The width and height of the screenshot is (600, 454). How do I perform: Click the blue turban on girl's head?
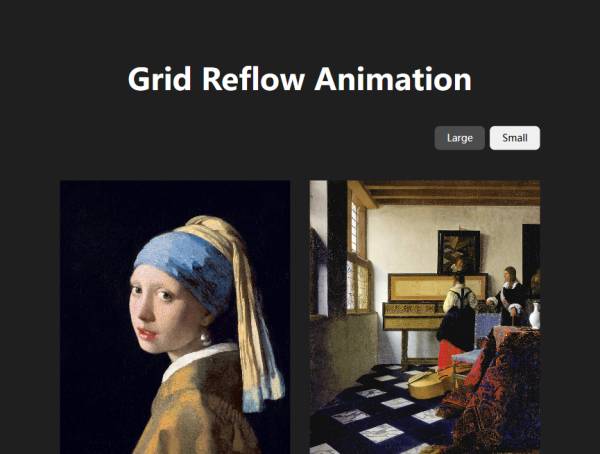(x=188, y=264)
